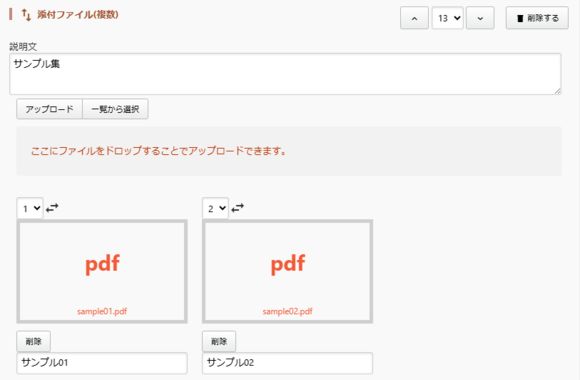580x380 pixels.
Task: Move unit up with the up-chevron button
Action: (414, 18)
